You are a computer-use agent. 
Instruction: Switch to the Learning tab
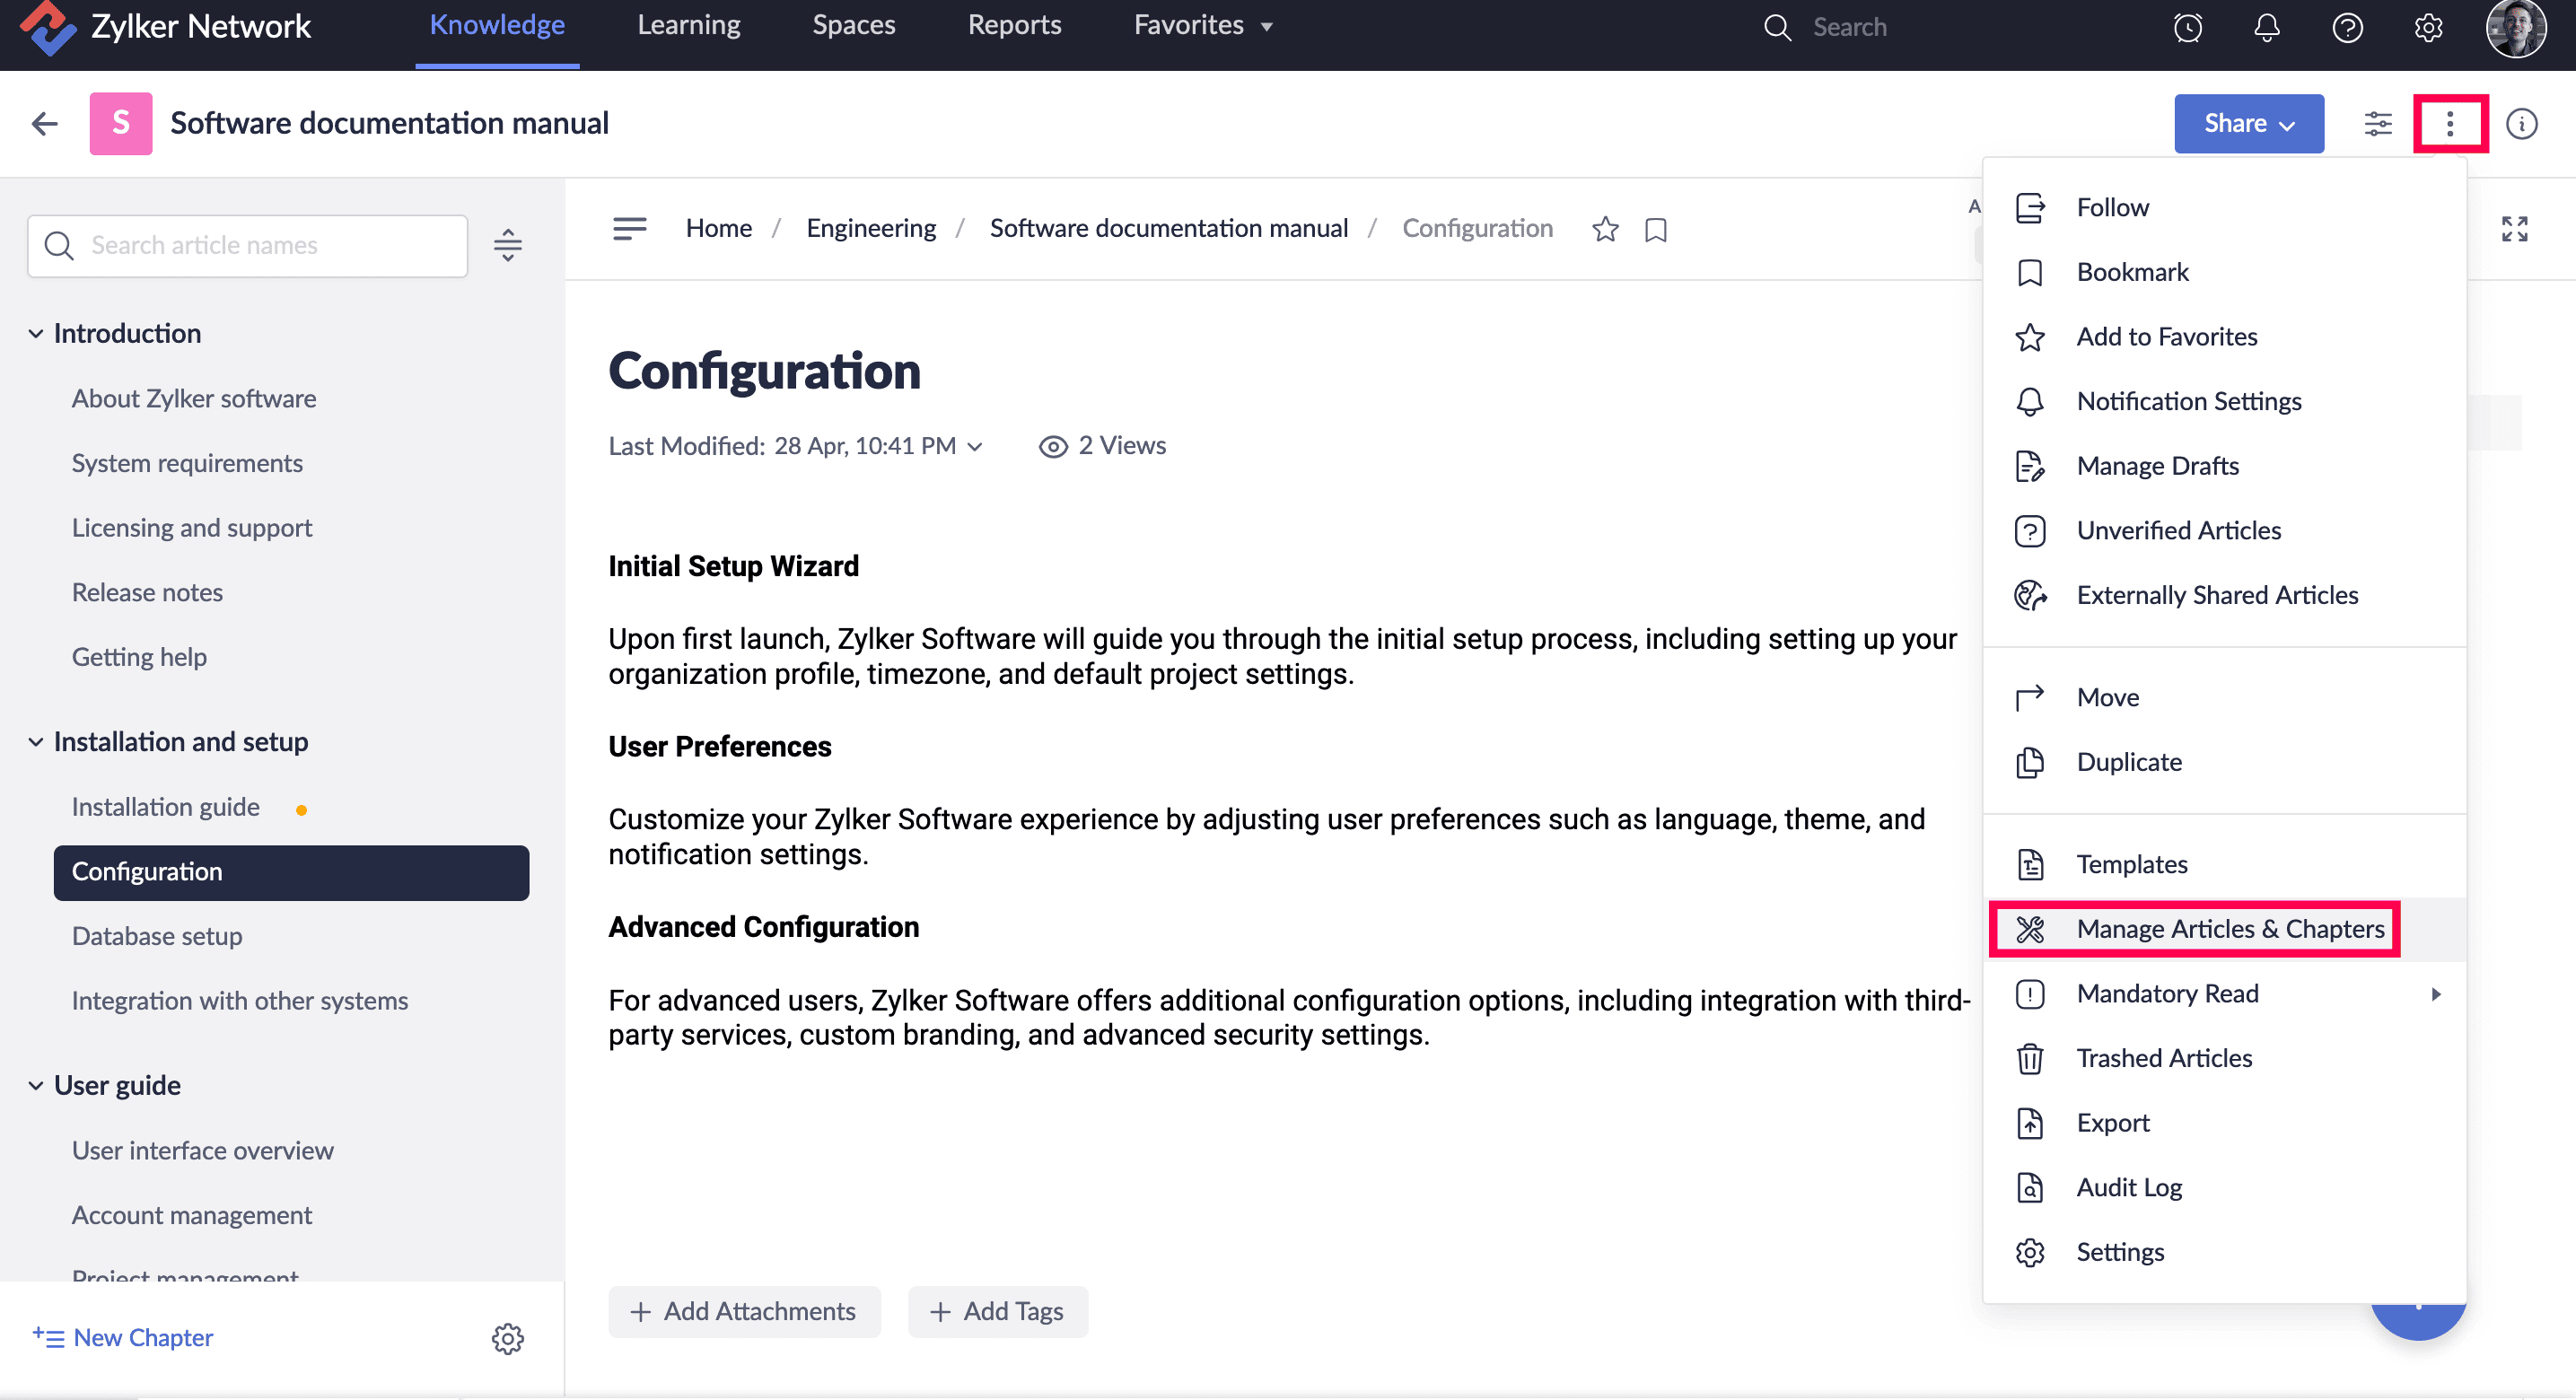pos(689,26)
